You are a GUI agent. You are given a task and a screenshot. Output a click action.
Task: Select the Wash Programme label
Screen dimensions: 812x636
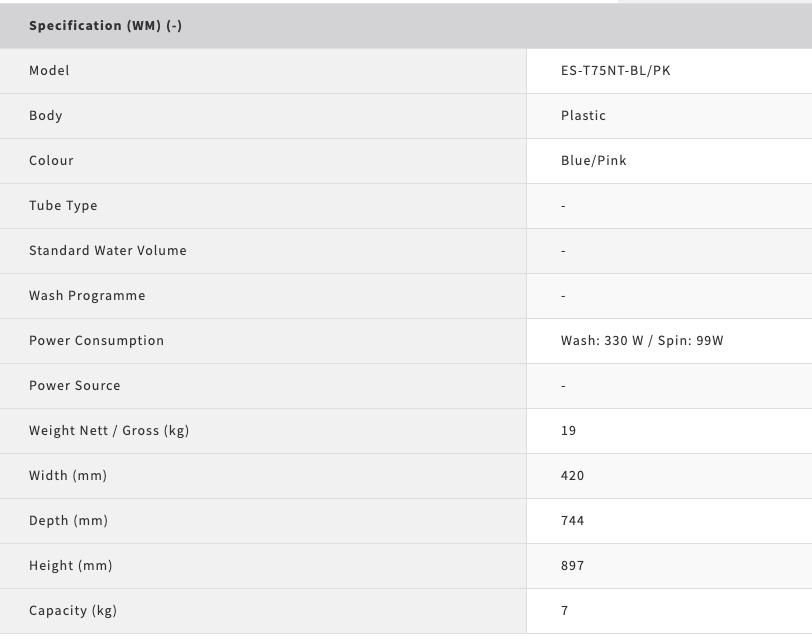point(87,296)
